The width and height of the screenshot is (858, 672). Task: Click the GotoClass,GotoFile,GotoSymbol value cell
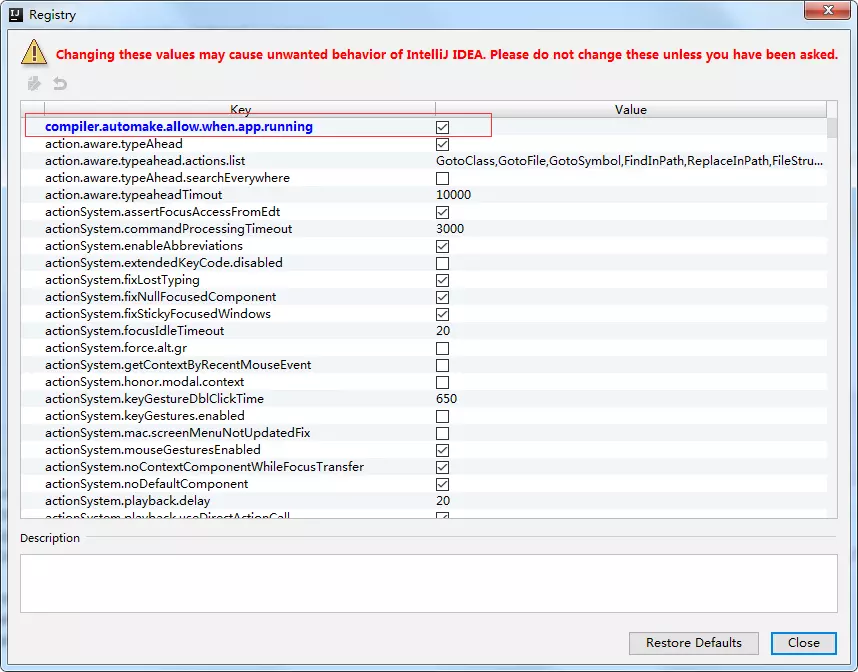tap(629, 161)
